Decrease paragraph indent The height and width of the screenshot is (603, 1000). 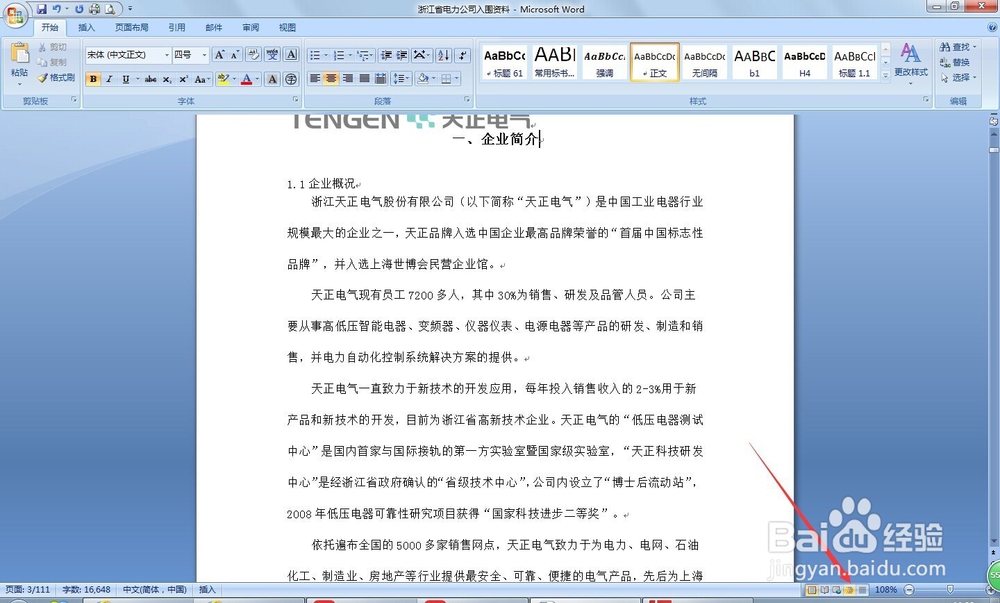point(386,55)
